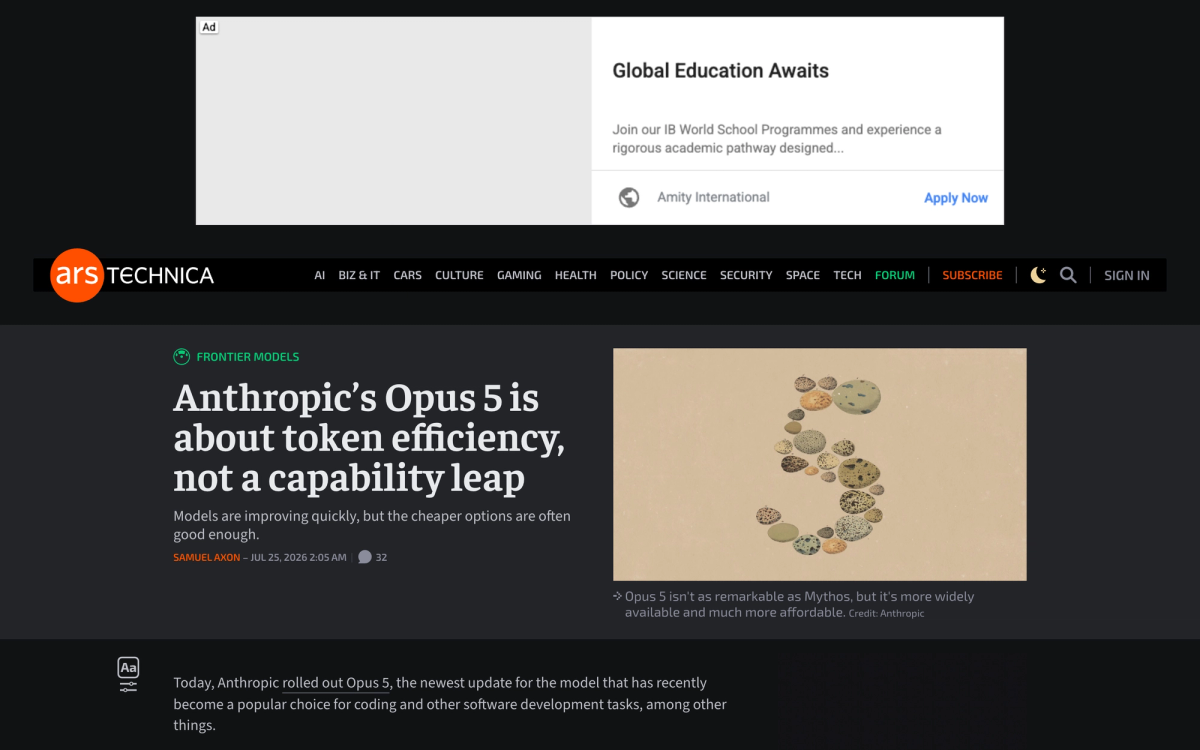Click the 'Join our IB World School' ad description

[777, 139]
